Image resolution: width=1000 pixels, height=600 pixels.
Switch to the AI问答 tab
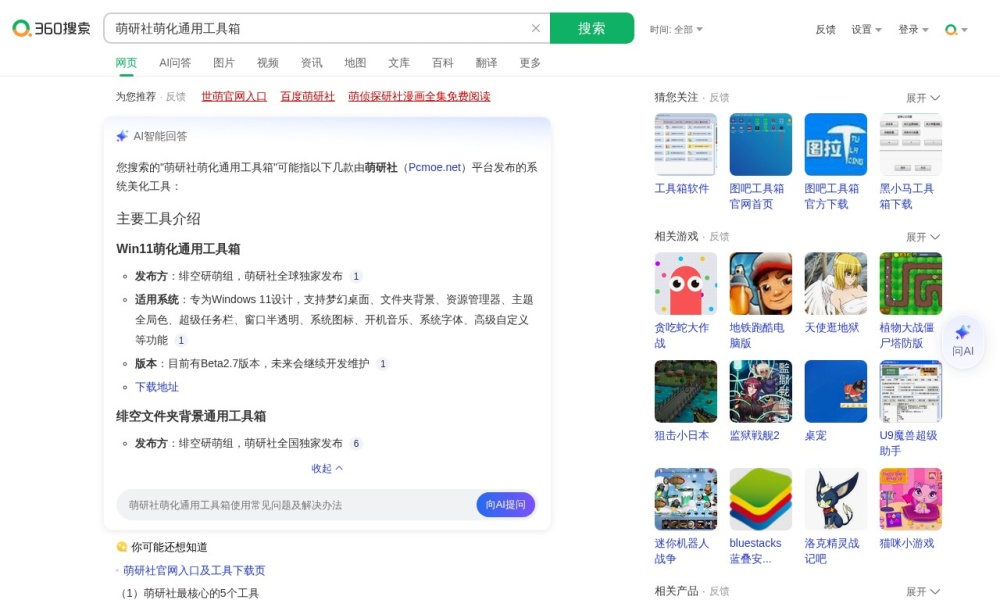[x=175, y=62]
